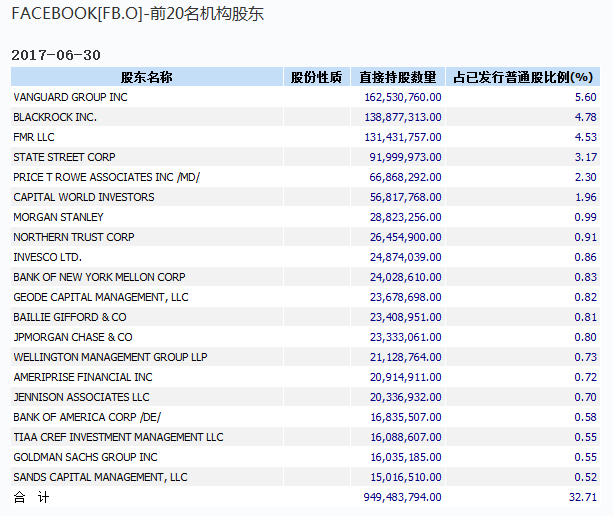Select share count 23,678,698.00
The height and width of the screenshot is (516, 613).
click(405, 297)
